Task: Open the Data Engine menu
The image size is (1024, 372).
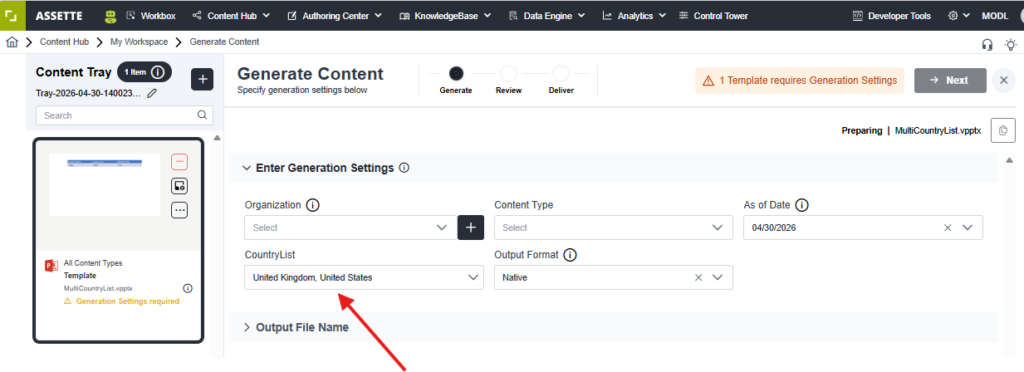Action: (x=546, y=16)
